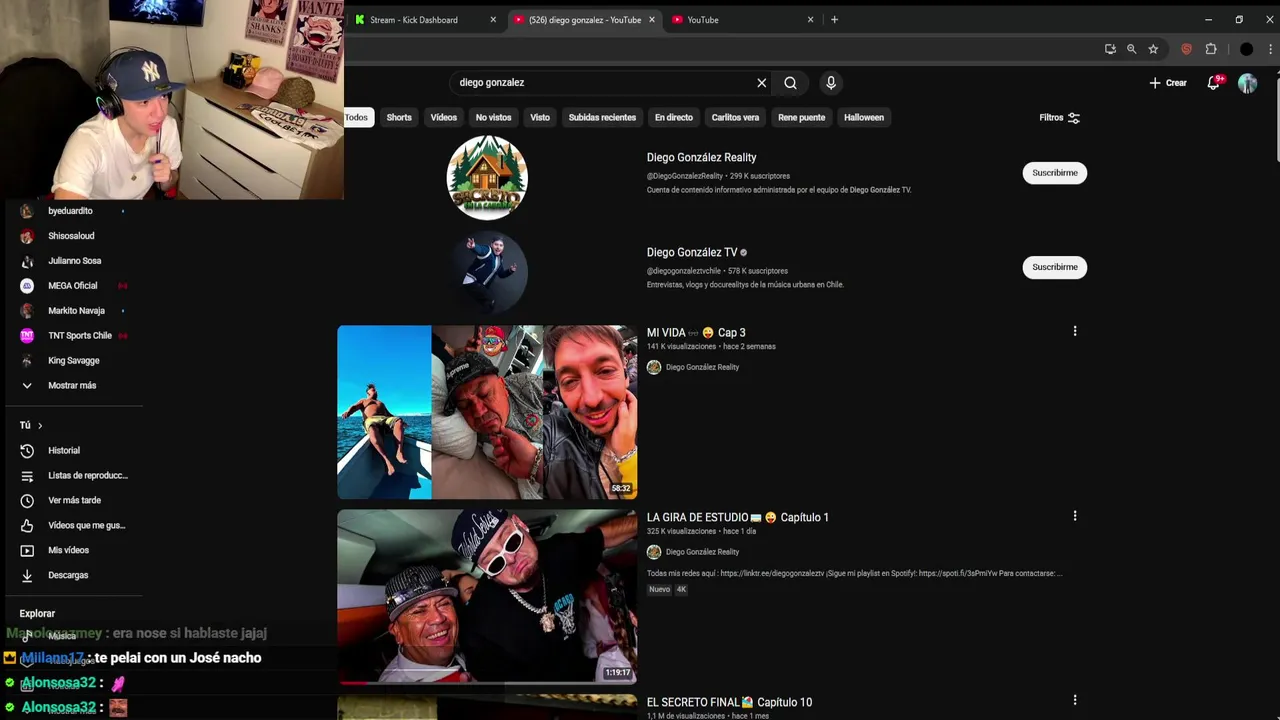Open the Diego González TV channel title

coord(691,252)
